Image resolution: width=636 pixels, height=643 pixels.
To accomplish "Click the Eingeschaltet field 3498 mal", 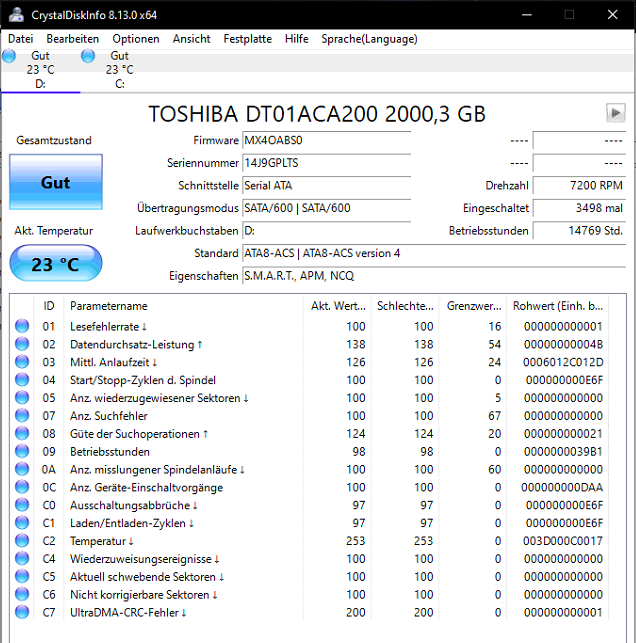I will 579,208.
